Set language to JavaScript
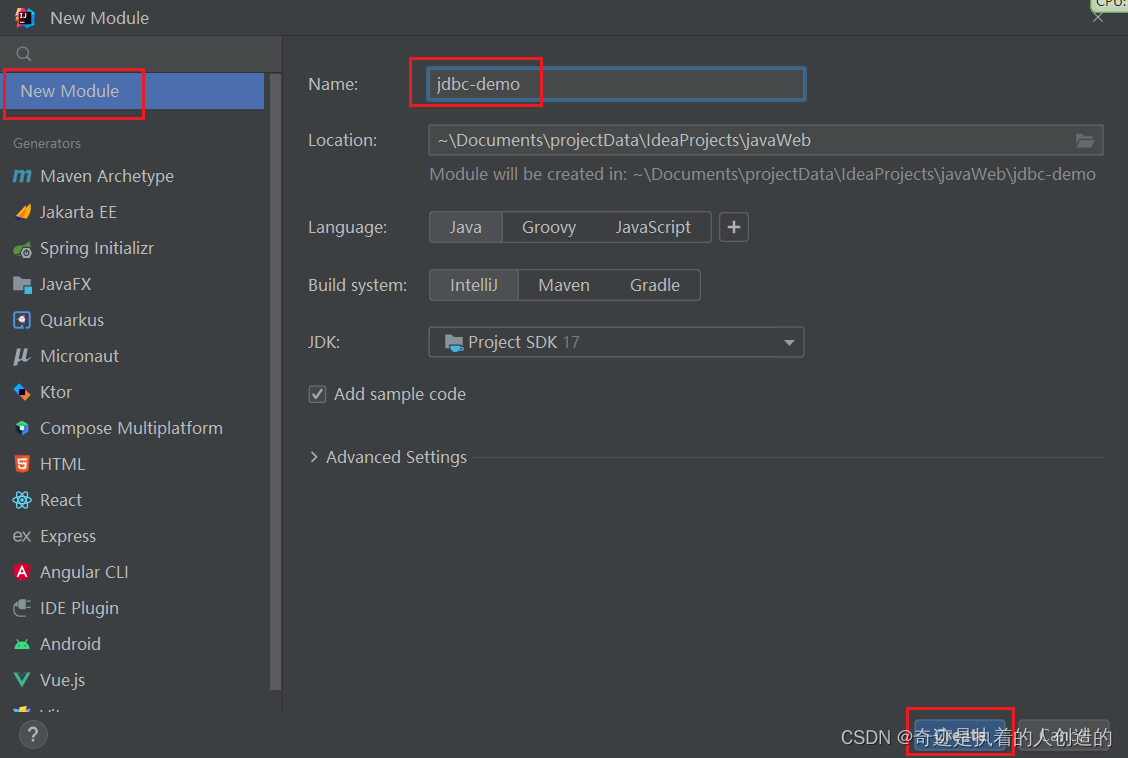1128x758 pixels. click(x=653, y=227)
